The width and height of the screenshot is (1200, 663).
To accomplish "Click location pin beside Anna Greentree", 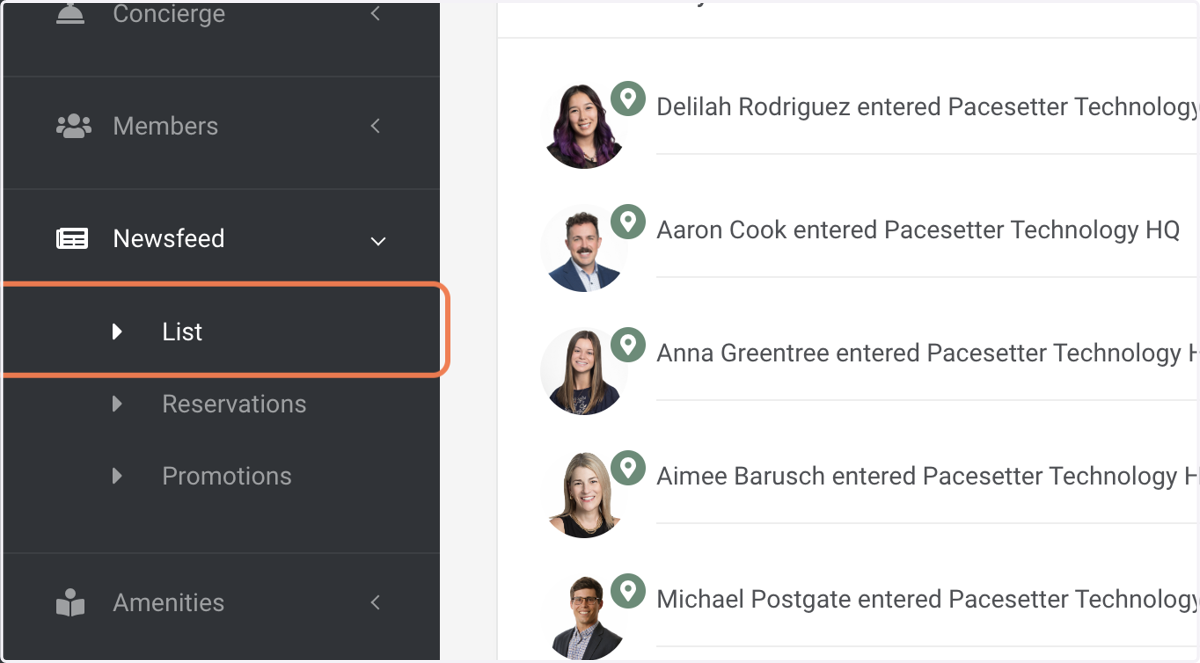I will tap(628, 344).
